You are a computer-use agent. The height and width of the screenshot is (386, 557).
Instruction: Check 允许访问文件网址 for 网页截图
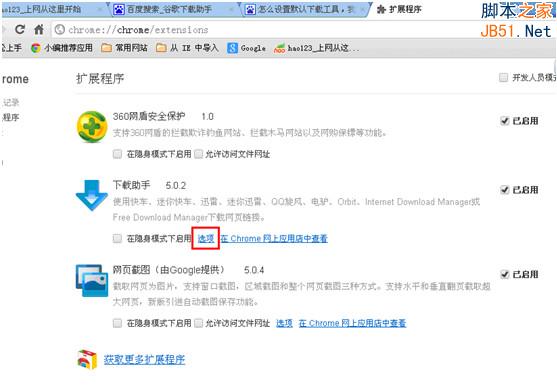[x=199, y=323]
